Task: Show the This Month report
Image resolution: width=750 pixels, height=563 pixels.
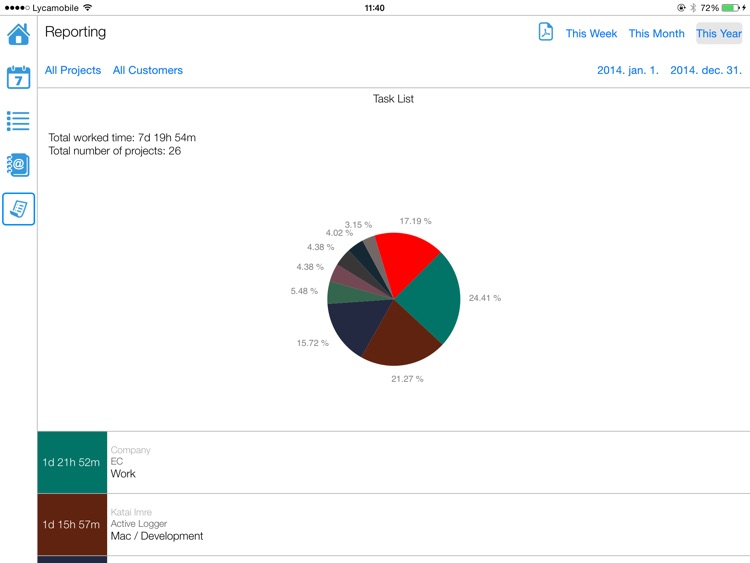Action: 656,33
